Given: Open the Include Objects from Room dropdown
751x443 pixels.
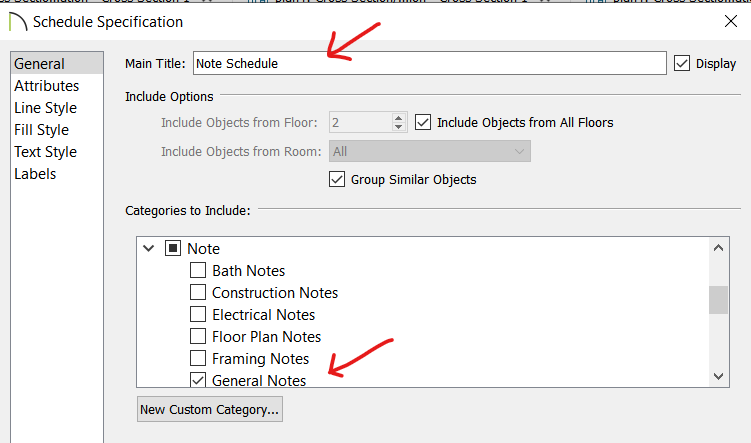Looking at the screenshot, I should pos(430,151).
